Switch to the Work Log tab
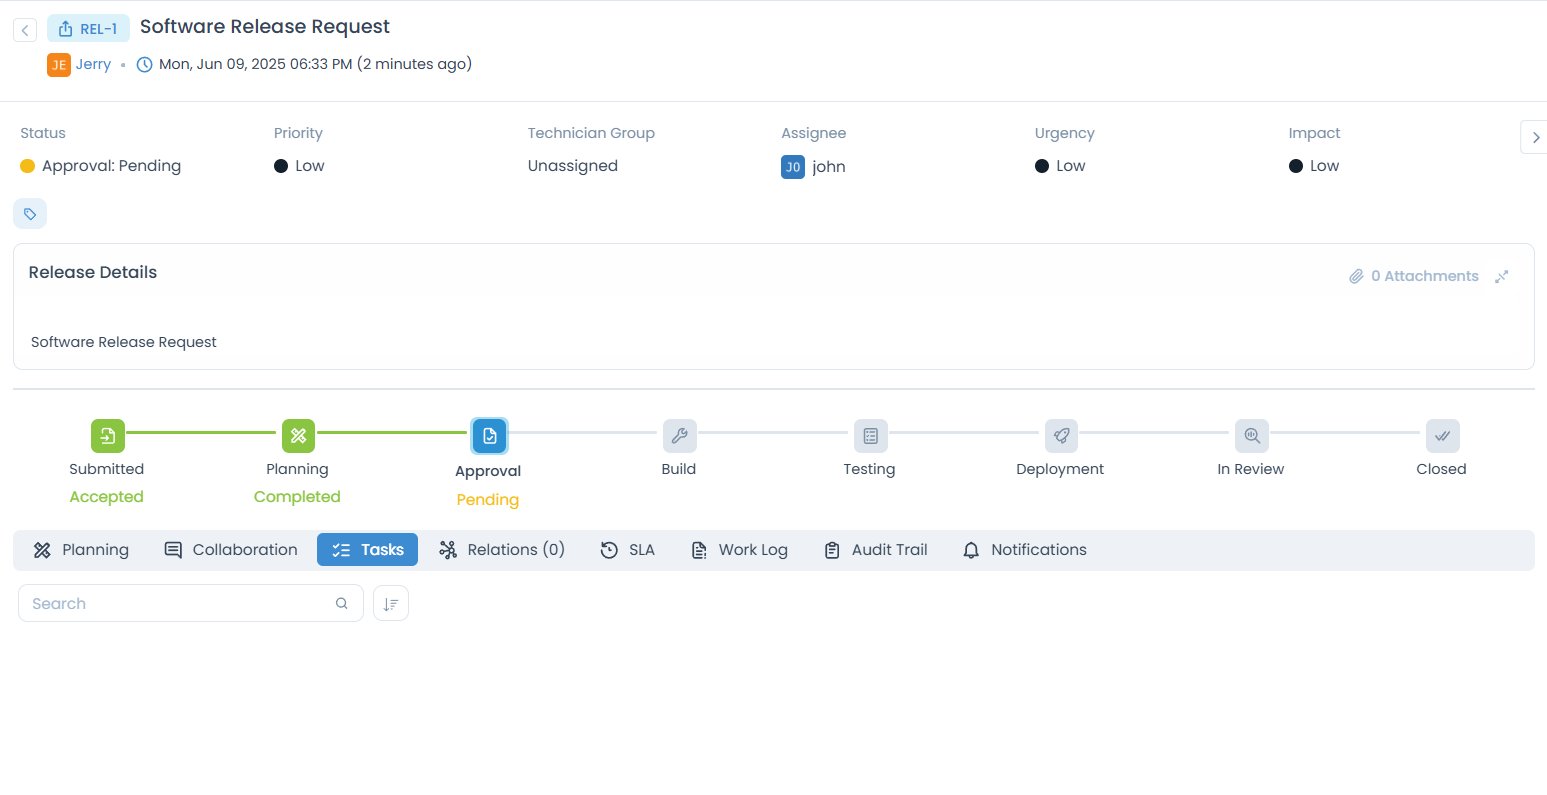This screenshot has width=1547, height=795. point(740,549)
